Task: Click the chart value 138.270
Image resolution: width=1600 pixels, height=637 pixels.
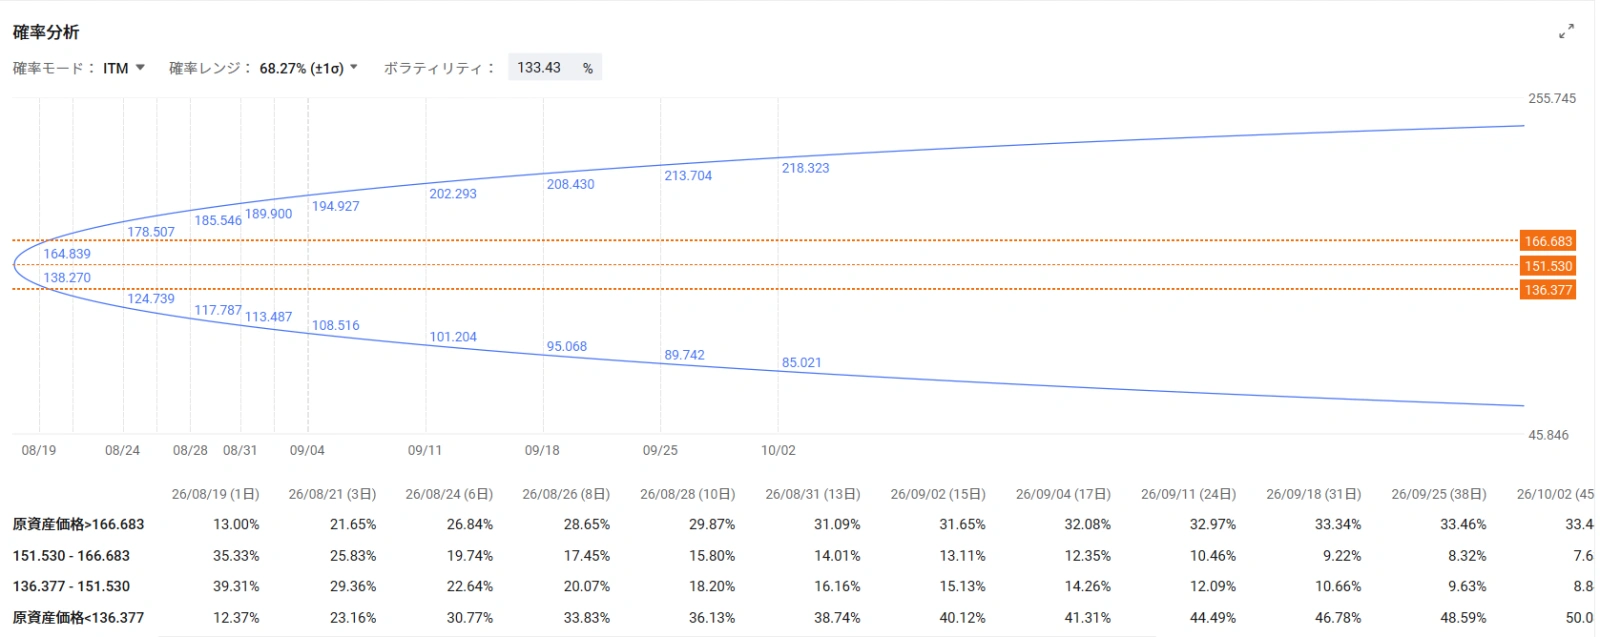Action: (x=67, y=278)
